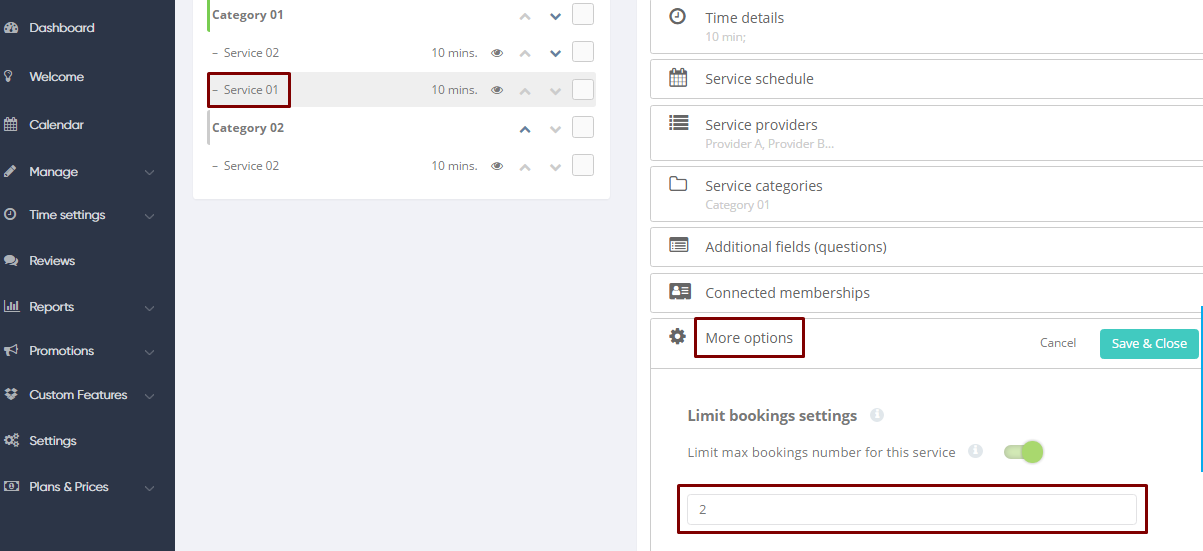Click the folder icon beside Service categories
This screenshot has width=1203, height=551.
(x=678, y=184)
